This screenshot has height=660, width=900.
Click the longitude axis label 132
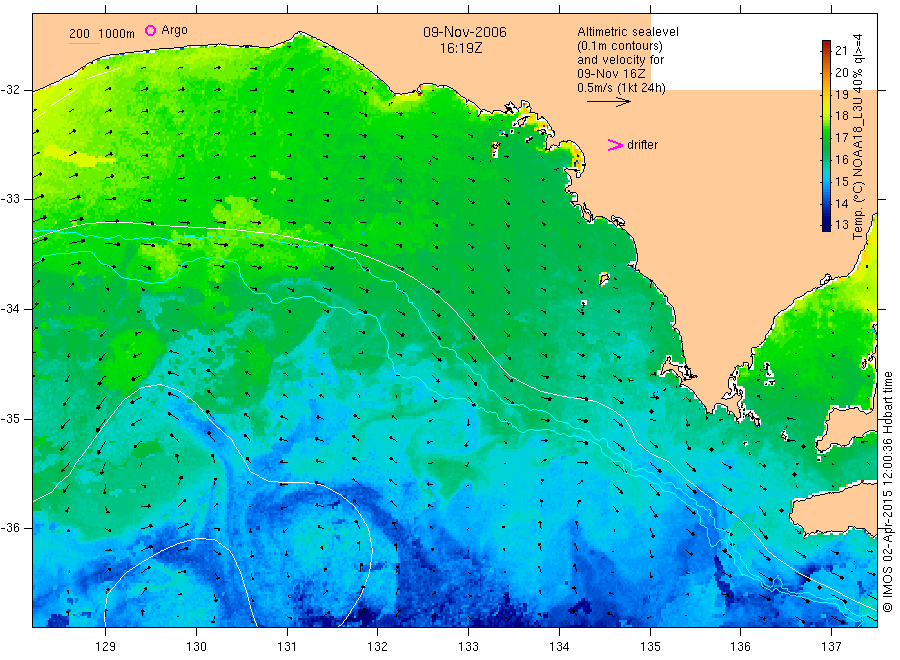(x=378, y=647)
